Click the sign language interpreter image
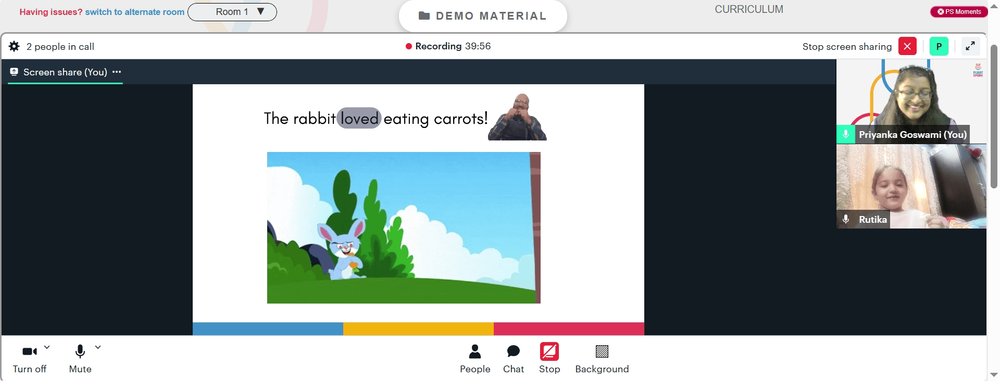 click(517, 117)
